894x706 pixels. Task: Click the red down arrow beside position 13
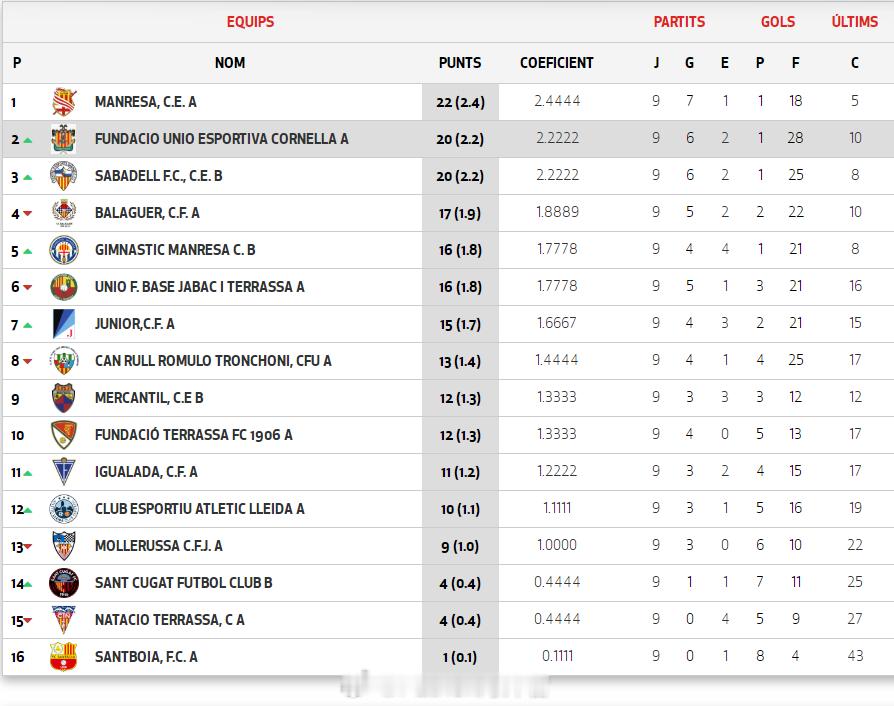point(27,546)
